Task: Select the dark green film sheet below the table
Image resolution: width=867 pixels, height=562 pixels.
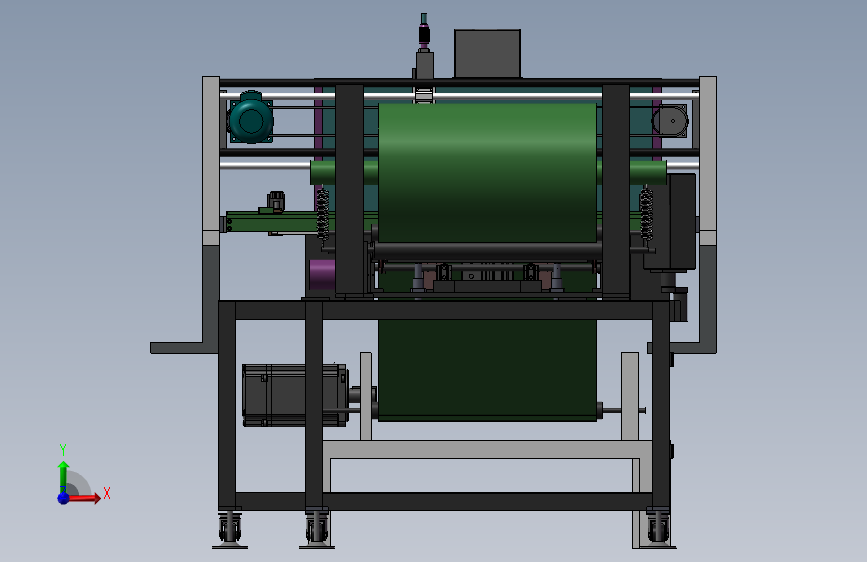Action: [x=487, y=370]
